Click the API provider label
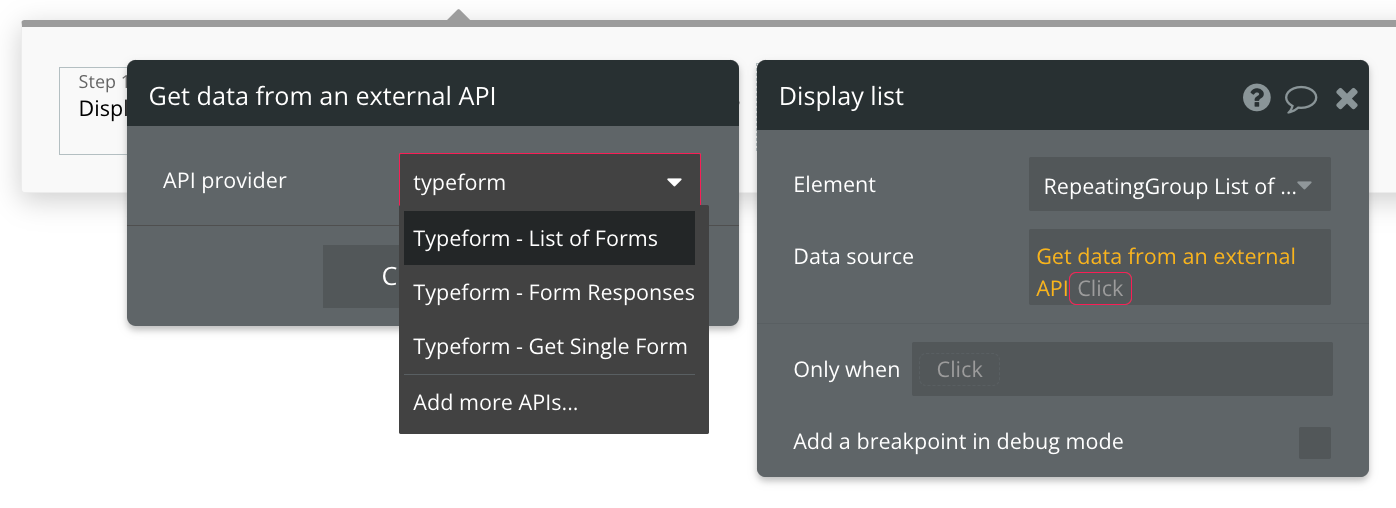The image size is (1396, 508). tap(225, 181)
